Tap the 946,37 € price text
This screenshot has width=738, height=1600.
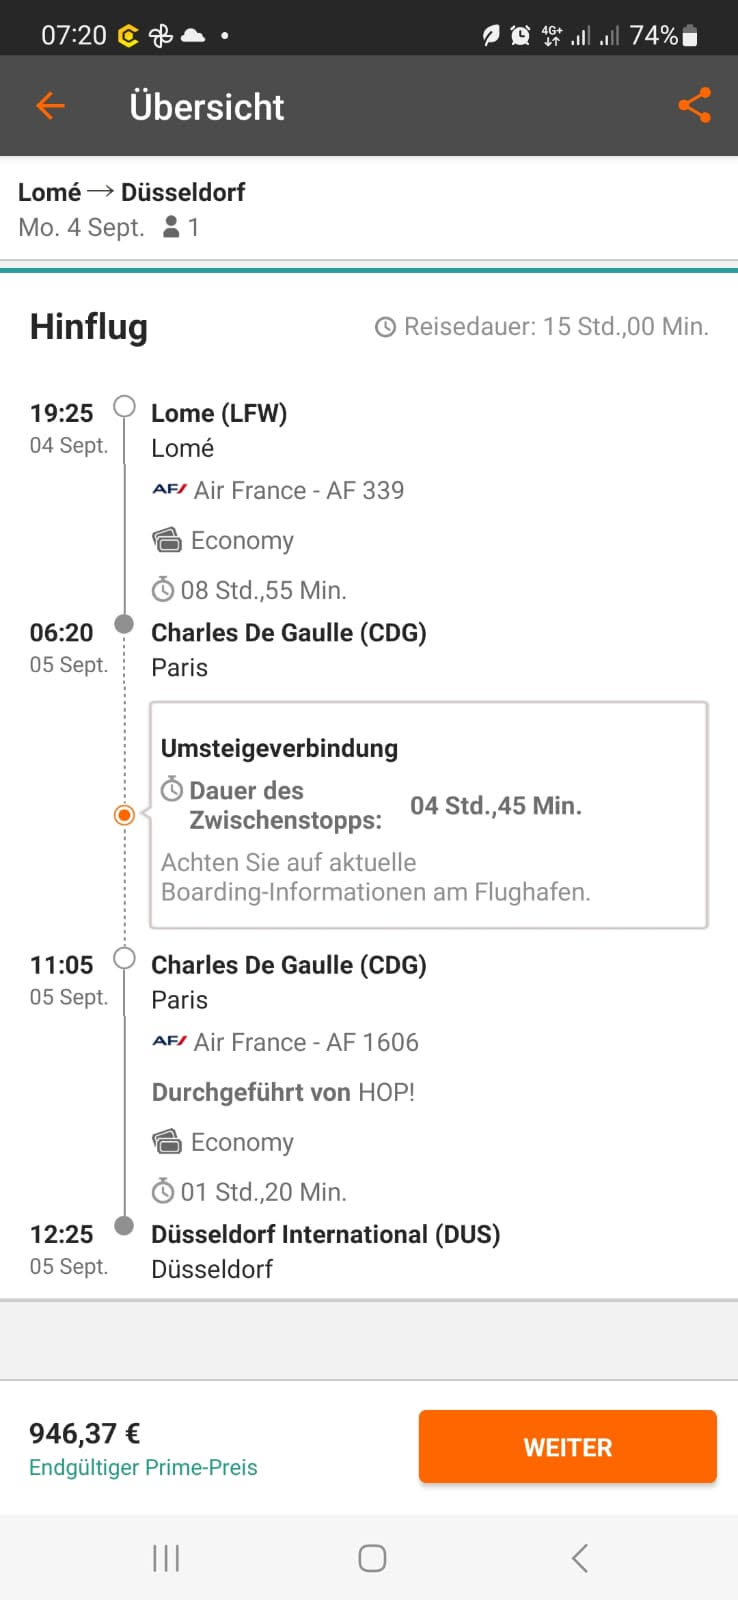click(x=85, y=1433)
